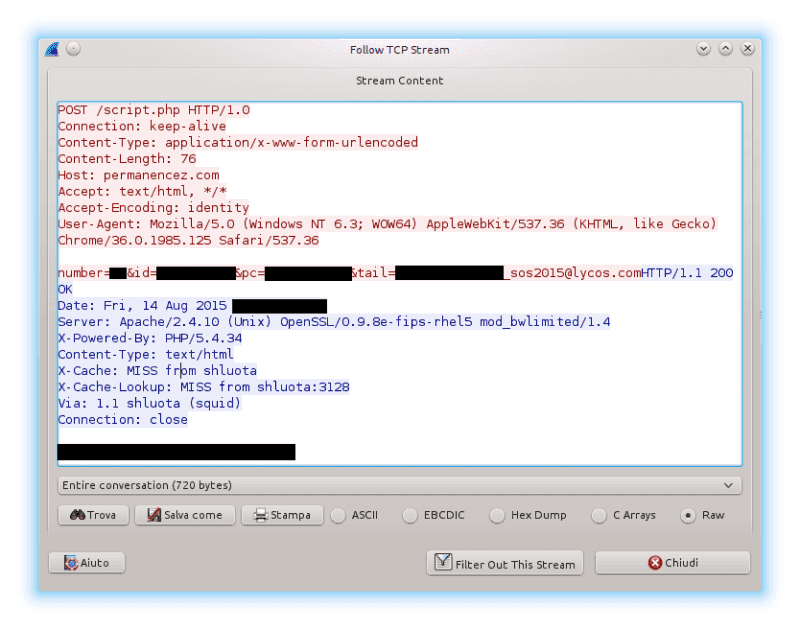Click the Host: permanencez.com line in stream

coord(138,175)
